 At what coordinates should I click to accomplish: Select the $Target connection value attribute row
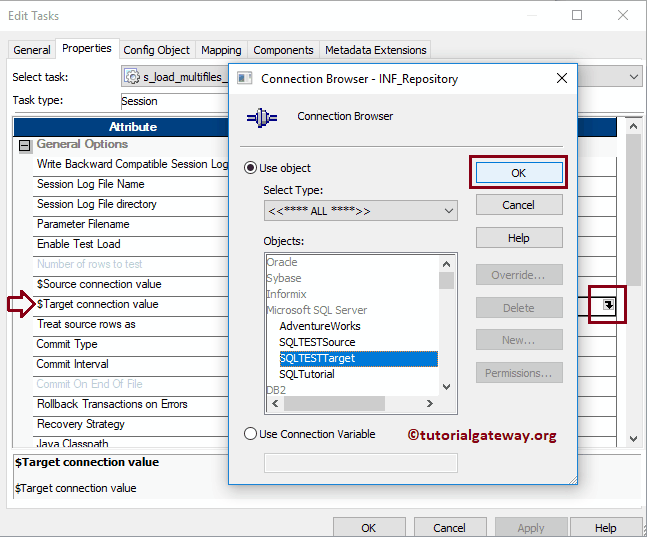[131, 304]
